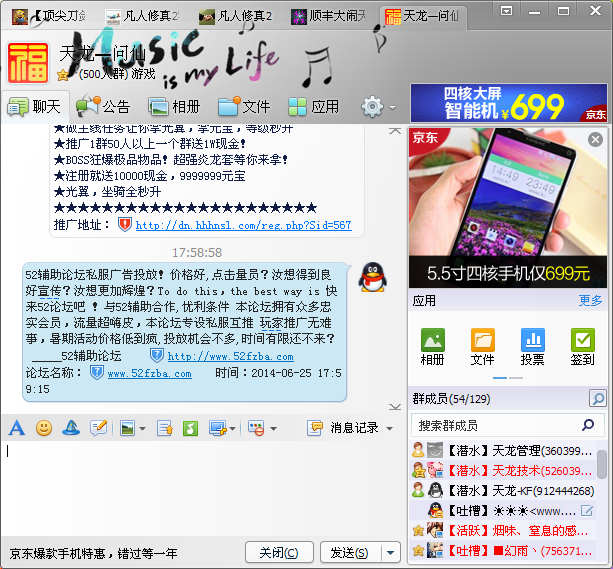This screenshot has height=569, width=613.
Task: Click the 消息记录 history icon
Action: coord(315,428)
